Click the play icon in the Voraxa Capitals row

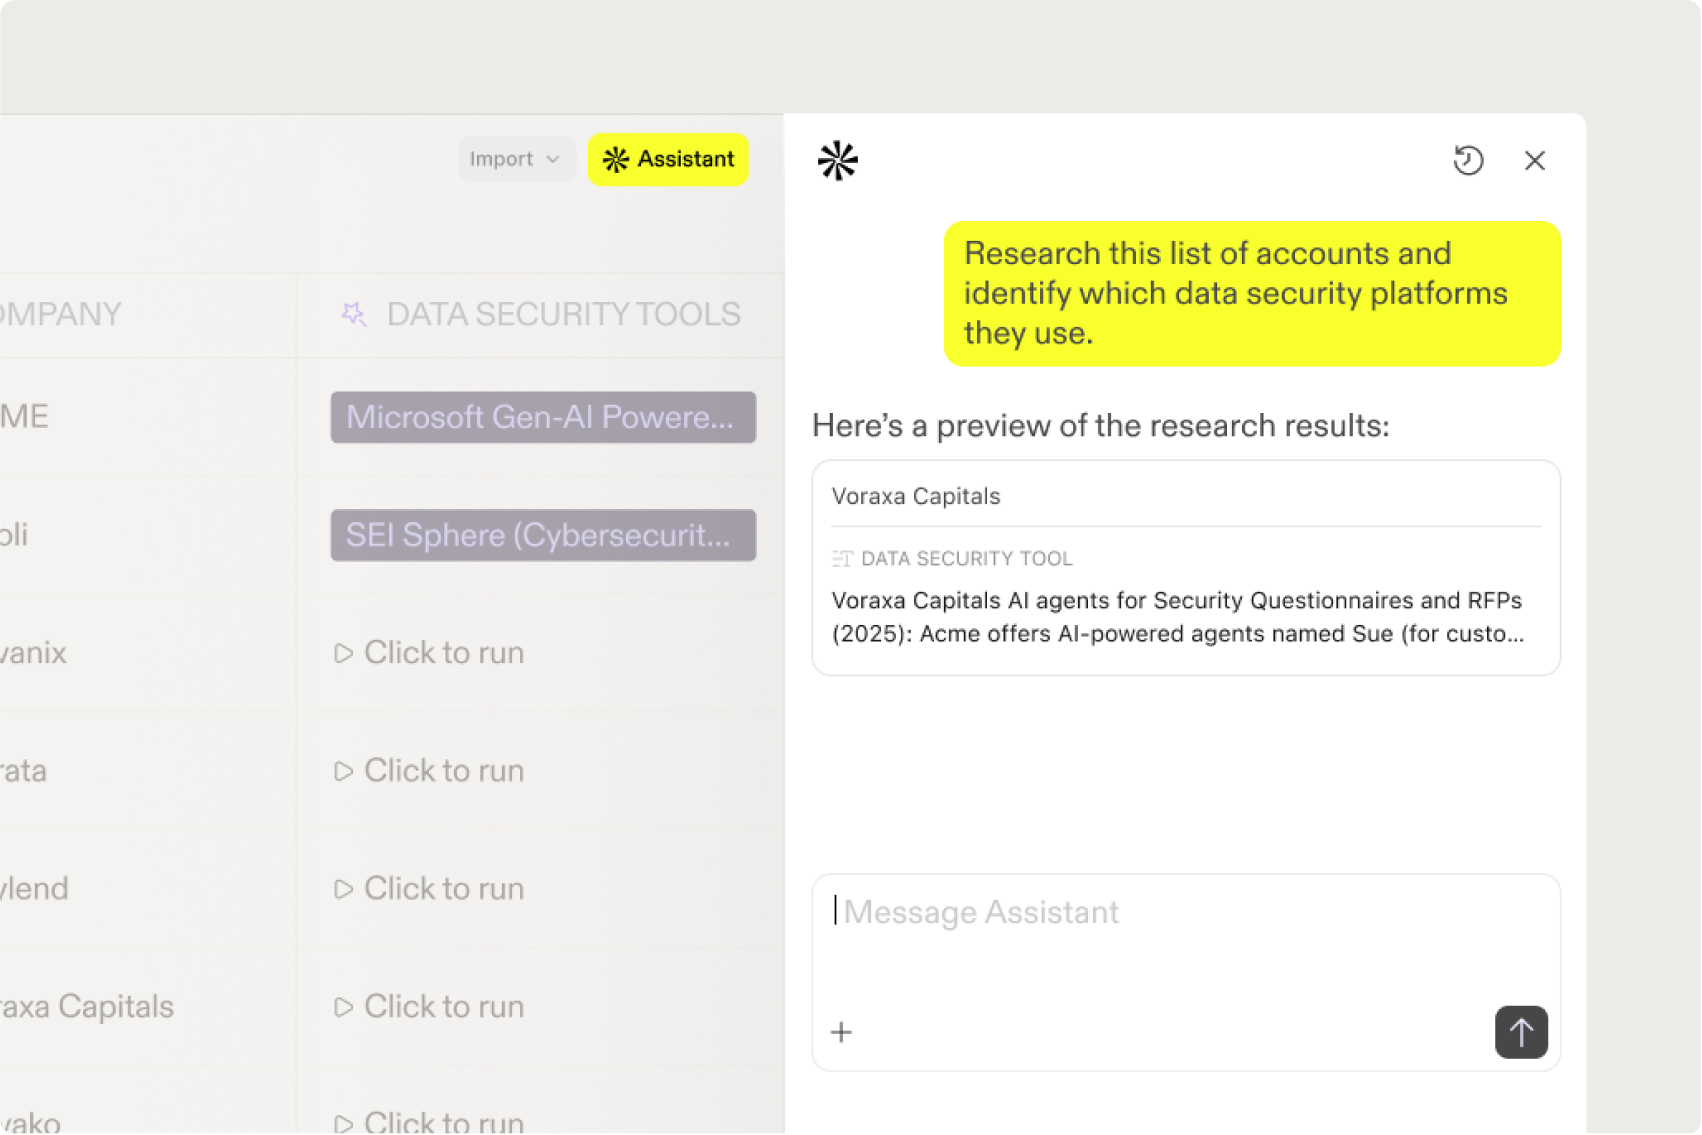point(343,1007)
